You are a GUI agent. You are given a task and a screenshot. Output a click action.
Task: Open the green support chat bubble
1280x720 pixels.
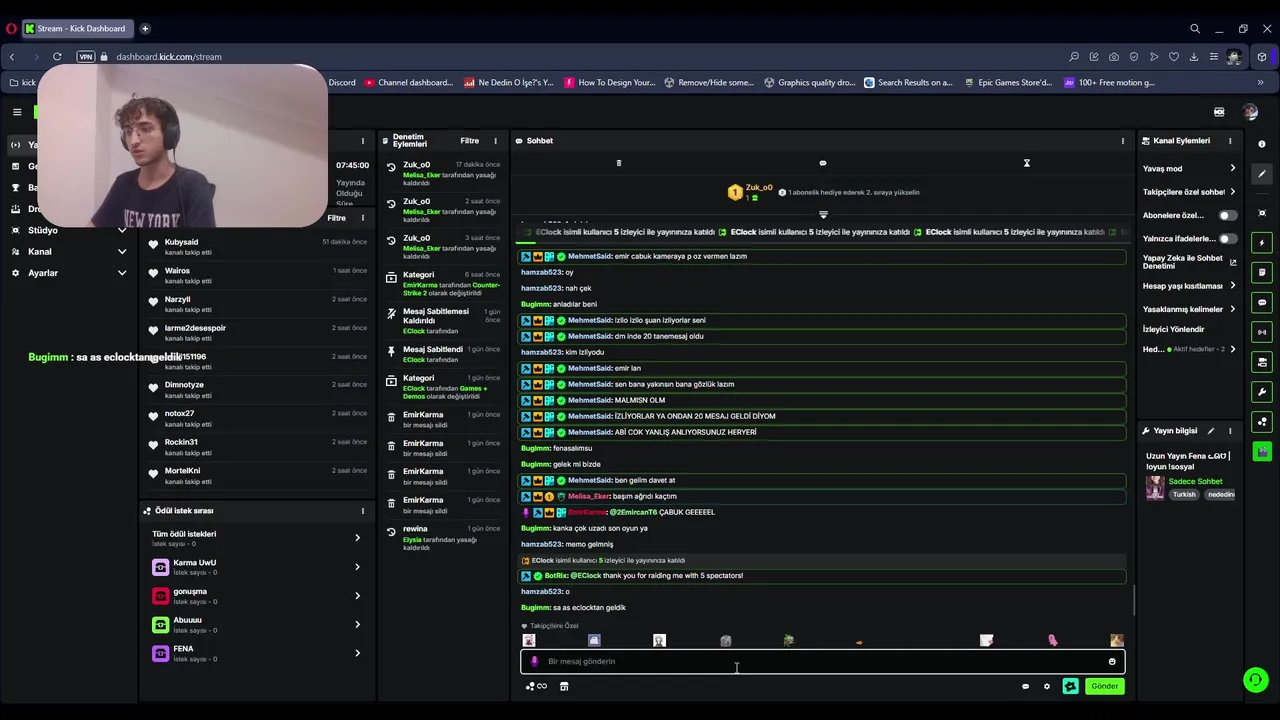point(1255,680)
